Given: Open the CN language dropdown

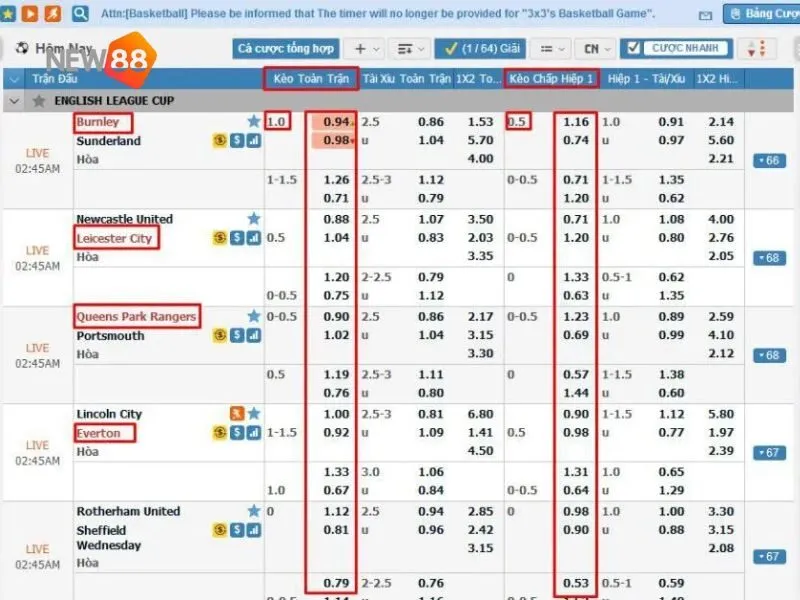Looking at the screenshot, I should coord(596,49).
